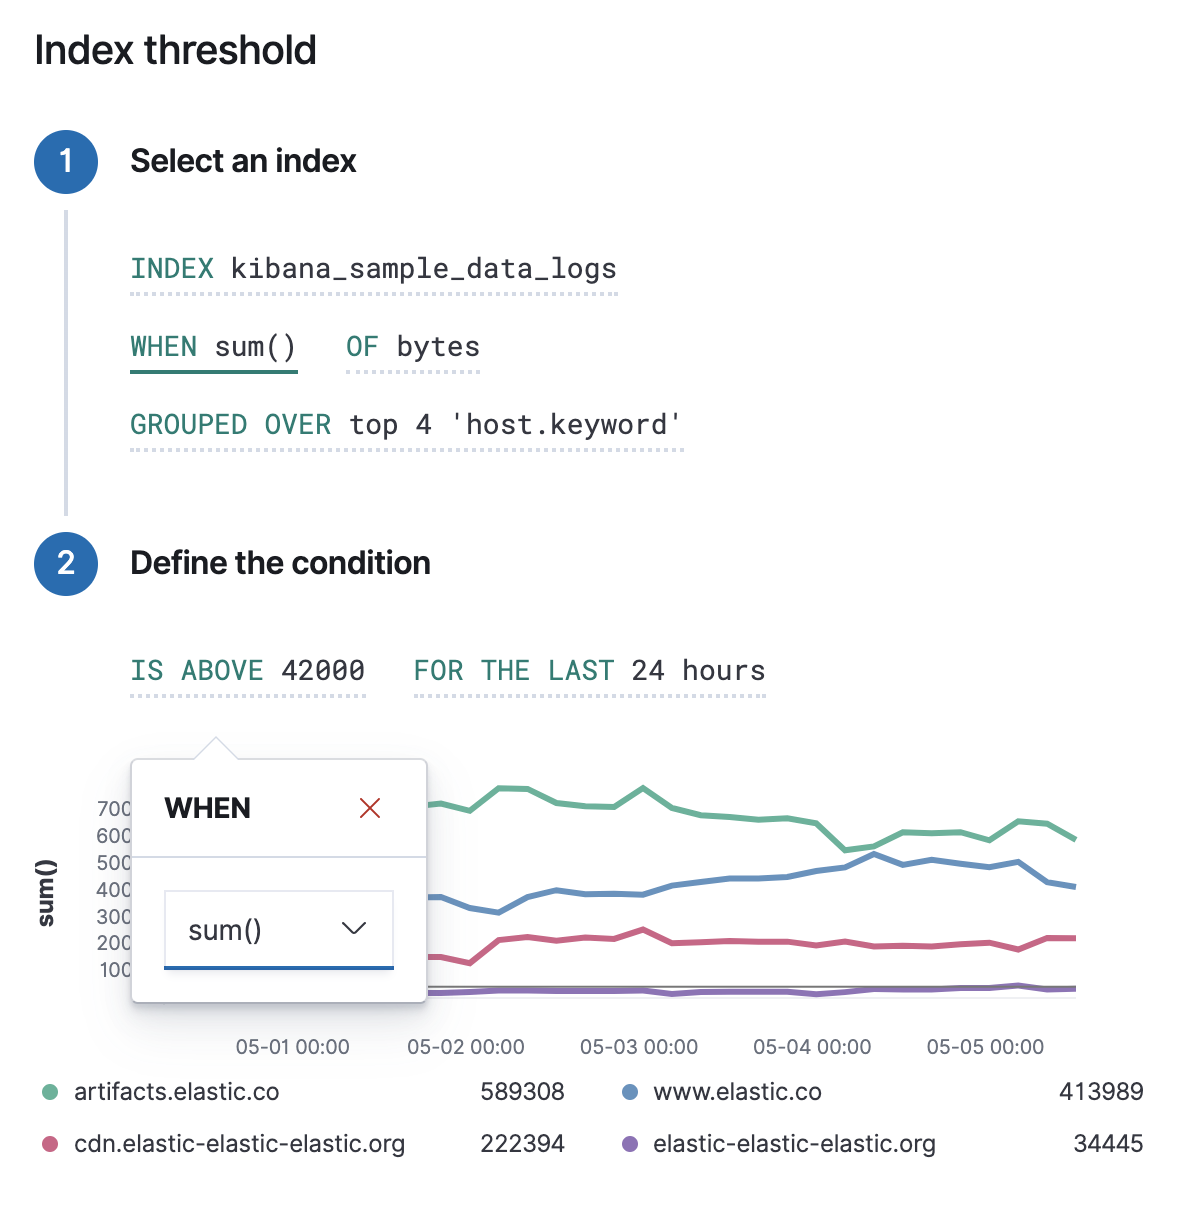Viewport: 1204px width, 1222px height.
Task: Toggle the www.elastic.co series via blue dot
Action: point(629,1092)
